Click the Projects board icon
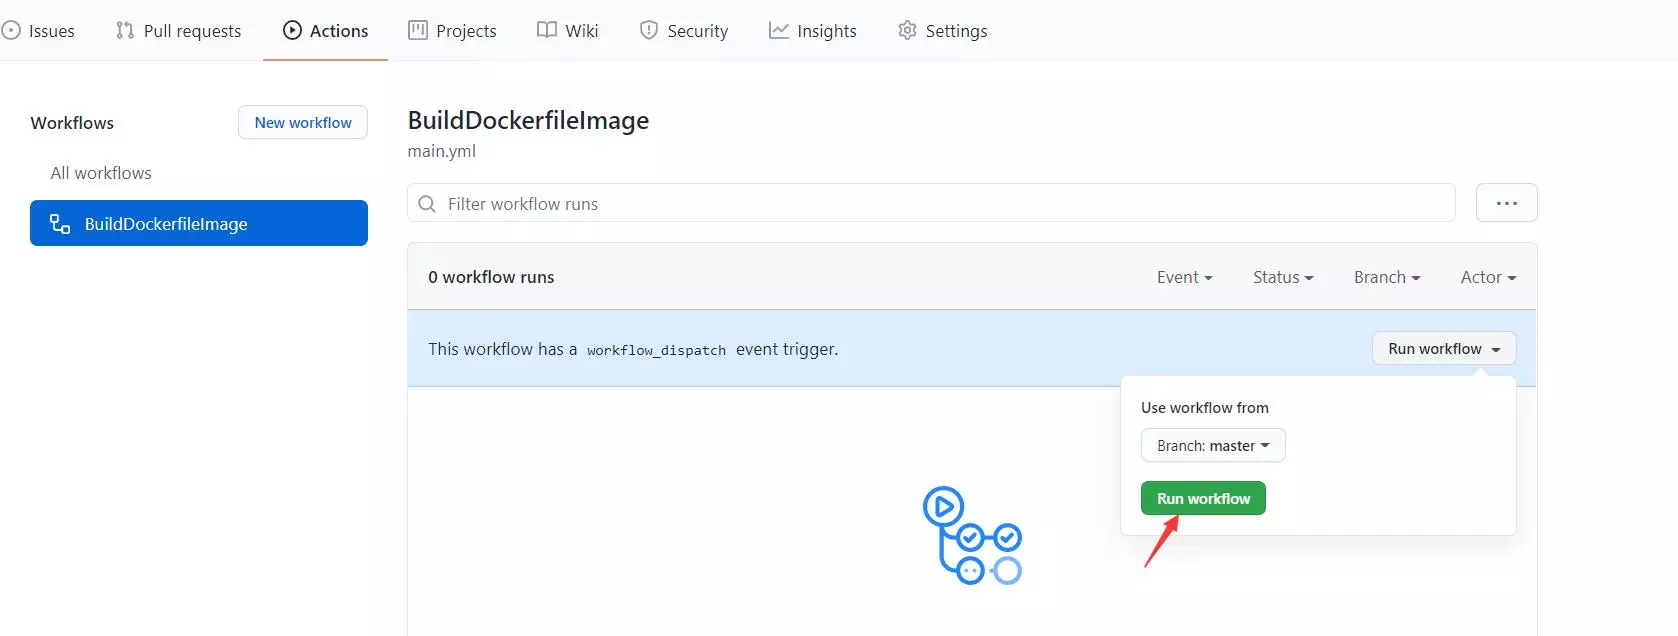 click(418, 30)
